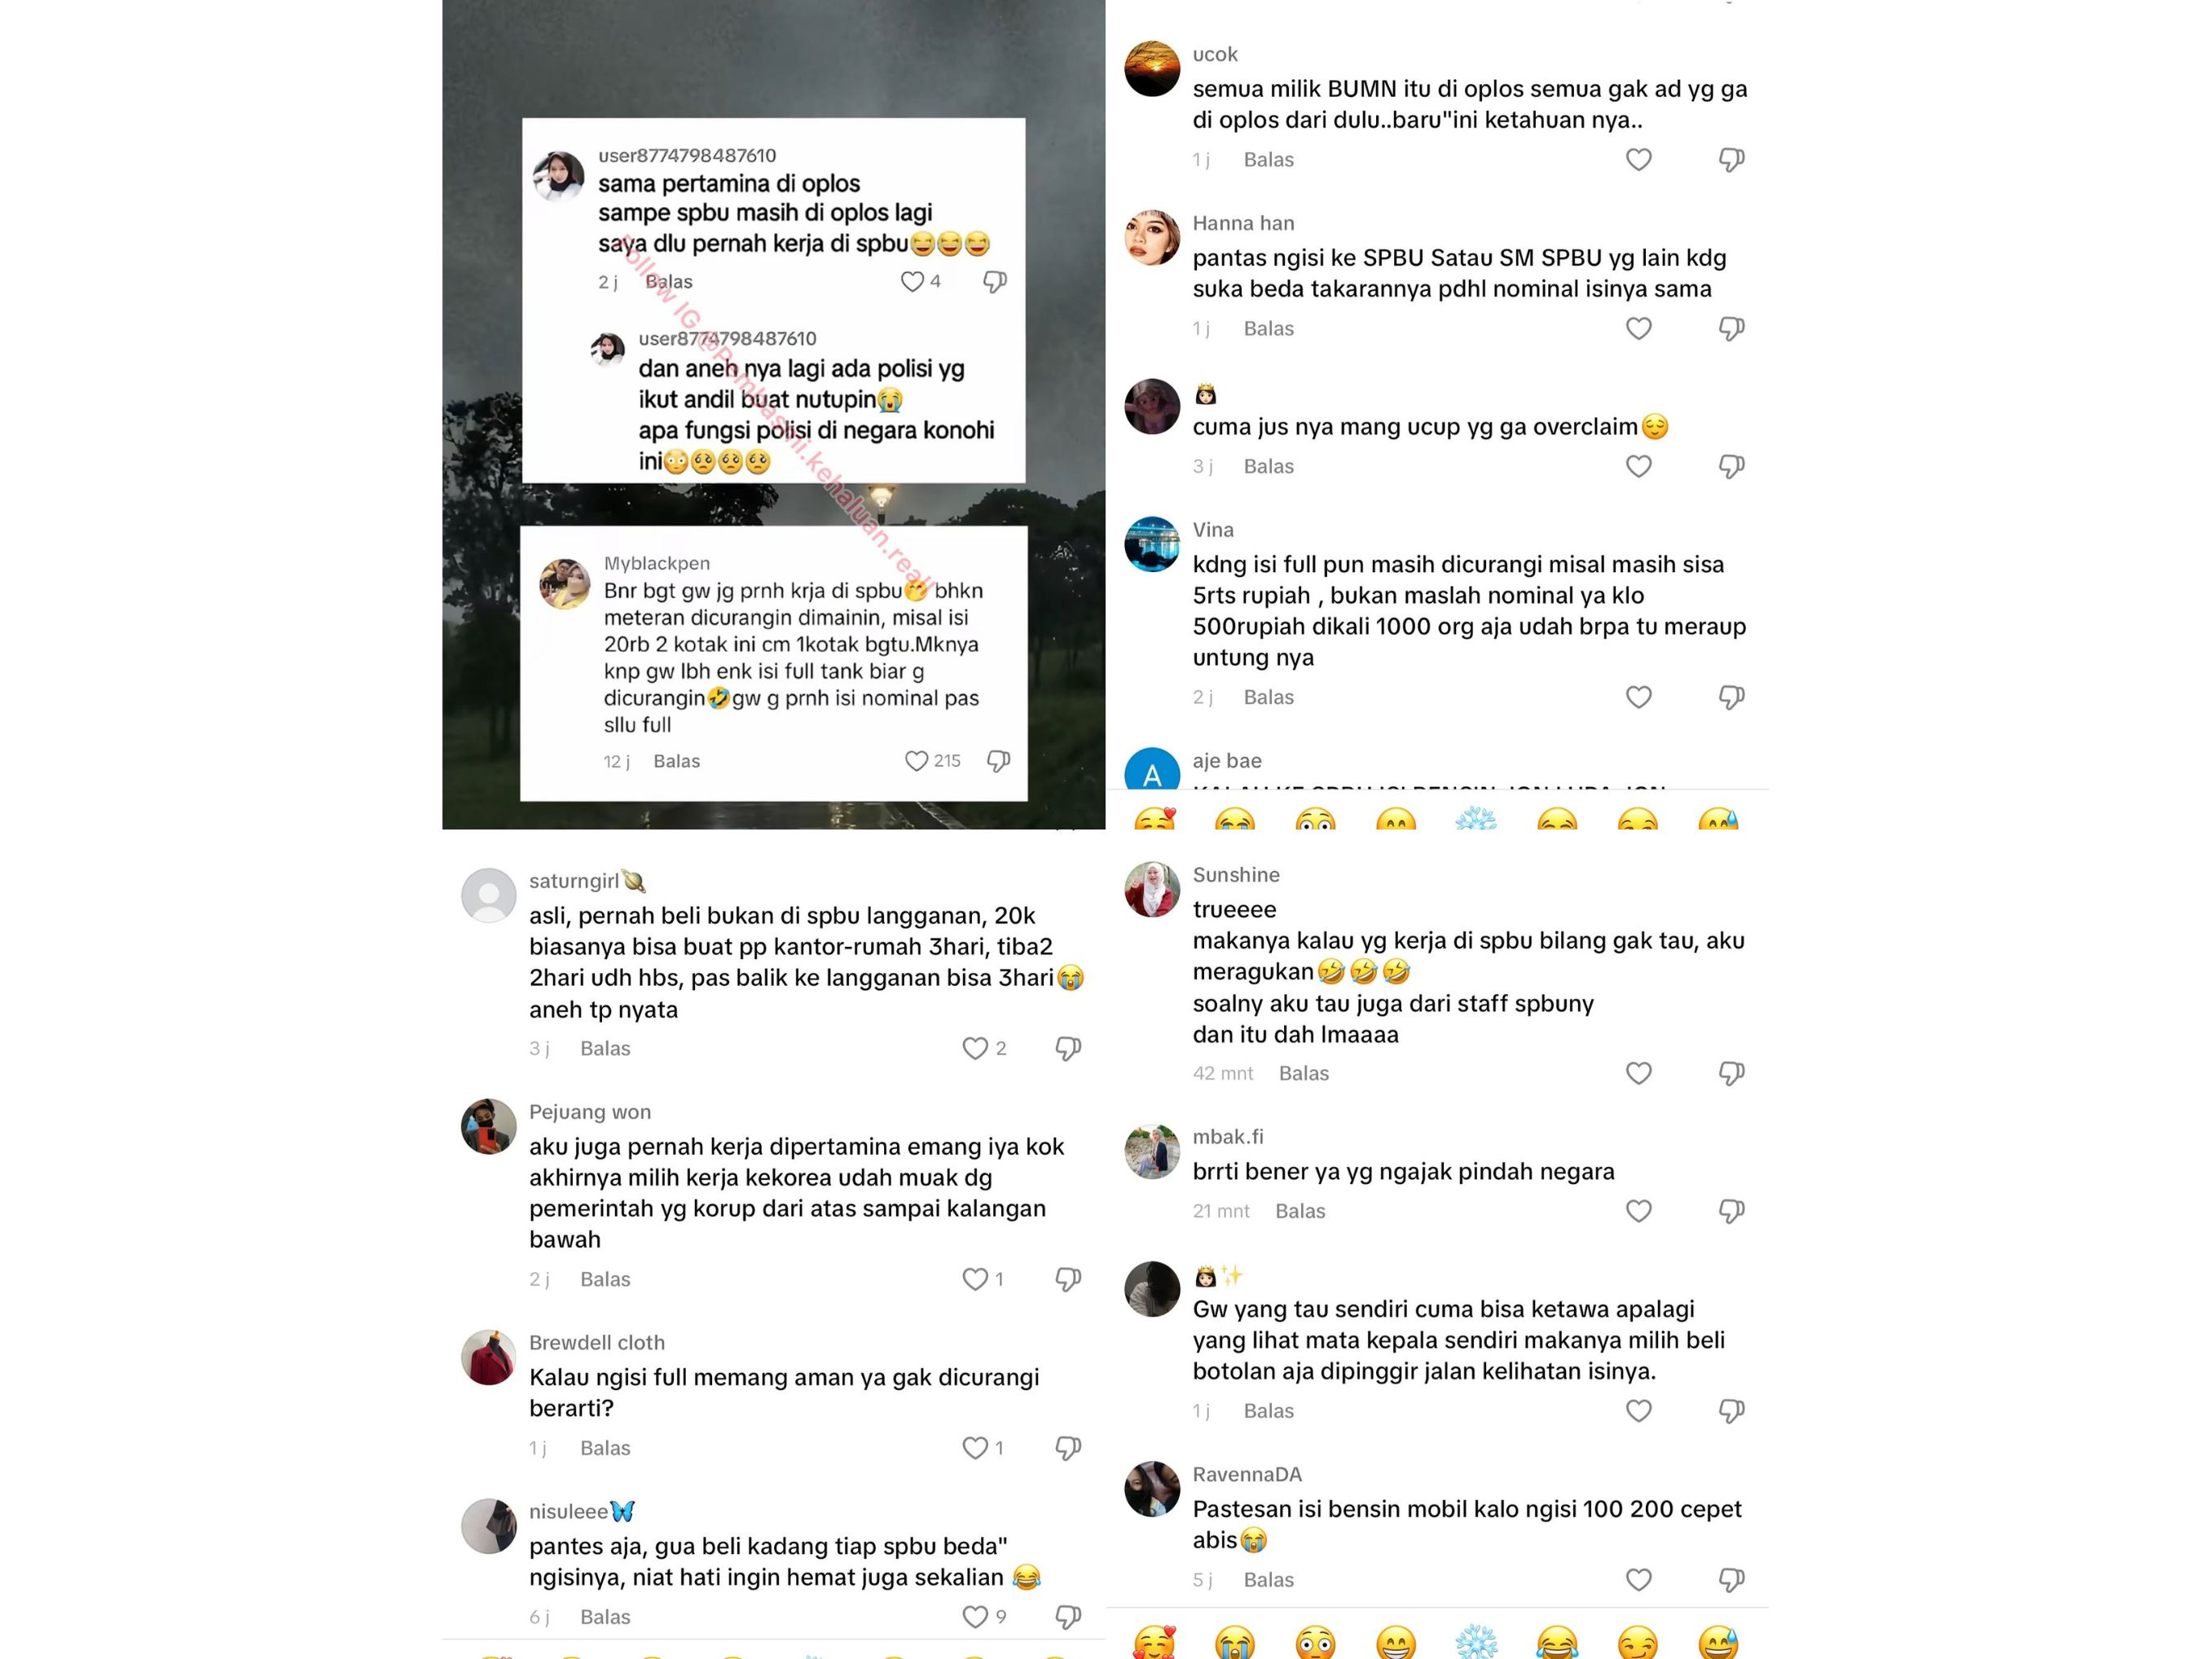Image resolution: width=2212 pixels, height=1659 pixels.
Task: Open Vina's profile picture
Action: pos(1152,544)
